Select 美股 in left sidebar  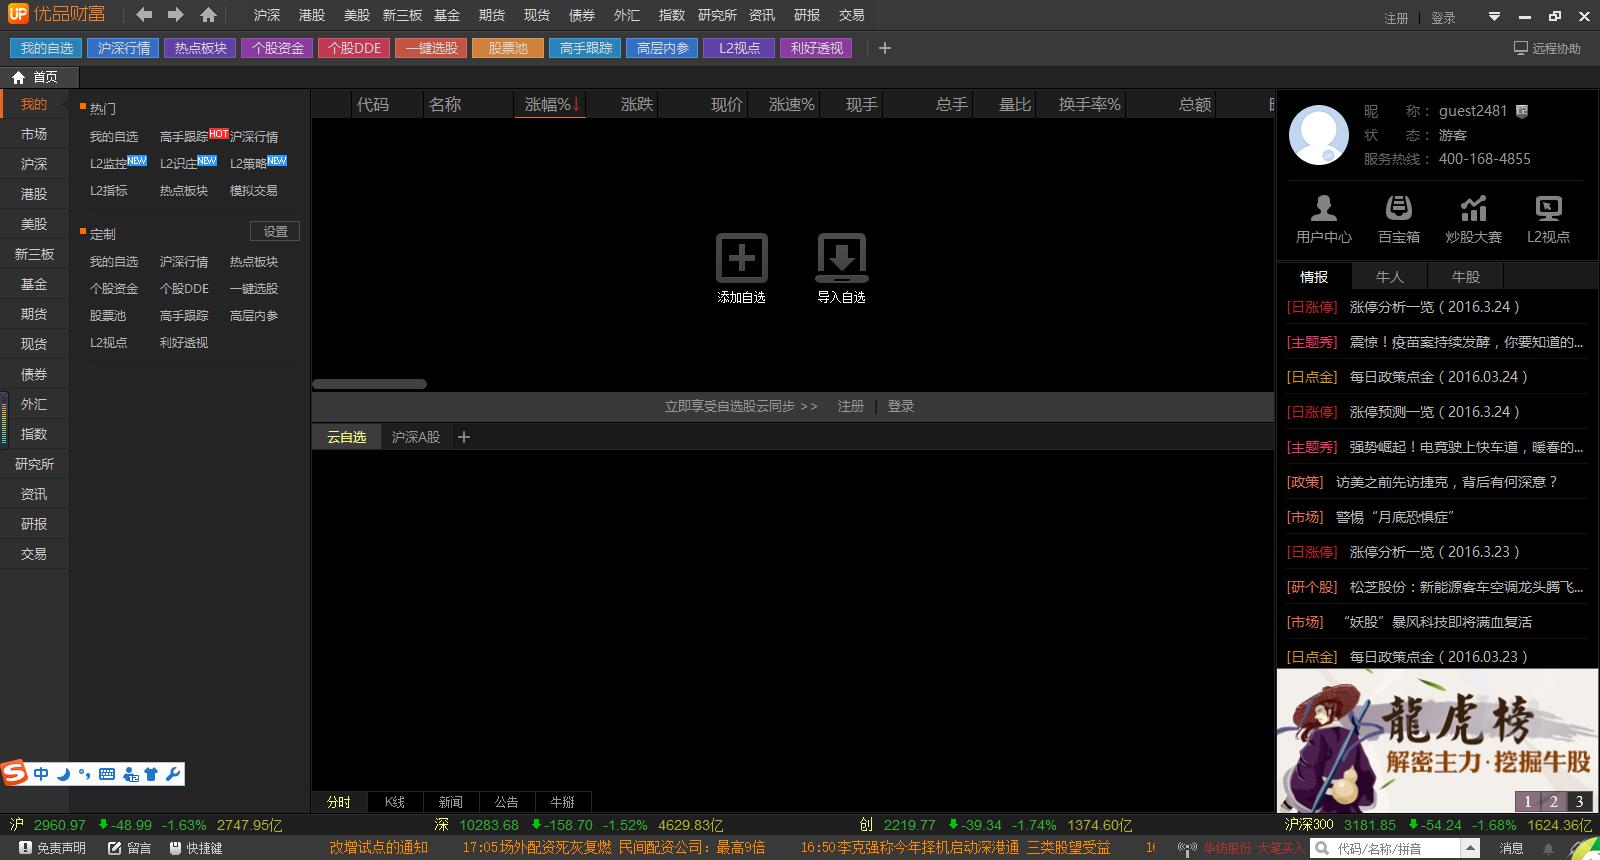pos(34,224)
